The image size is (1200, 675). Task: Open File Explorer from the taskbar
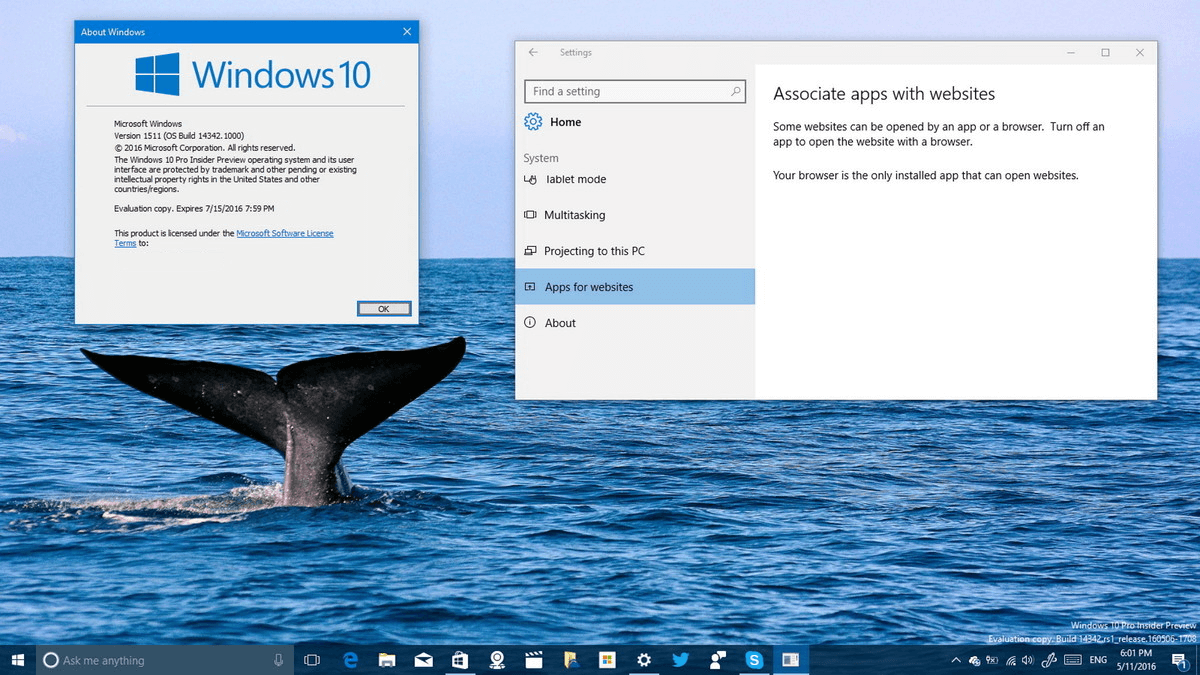pos(387,660)
